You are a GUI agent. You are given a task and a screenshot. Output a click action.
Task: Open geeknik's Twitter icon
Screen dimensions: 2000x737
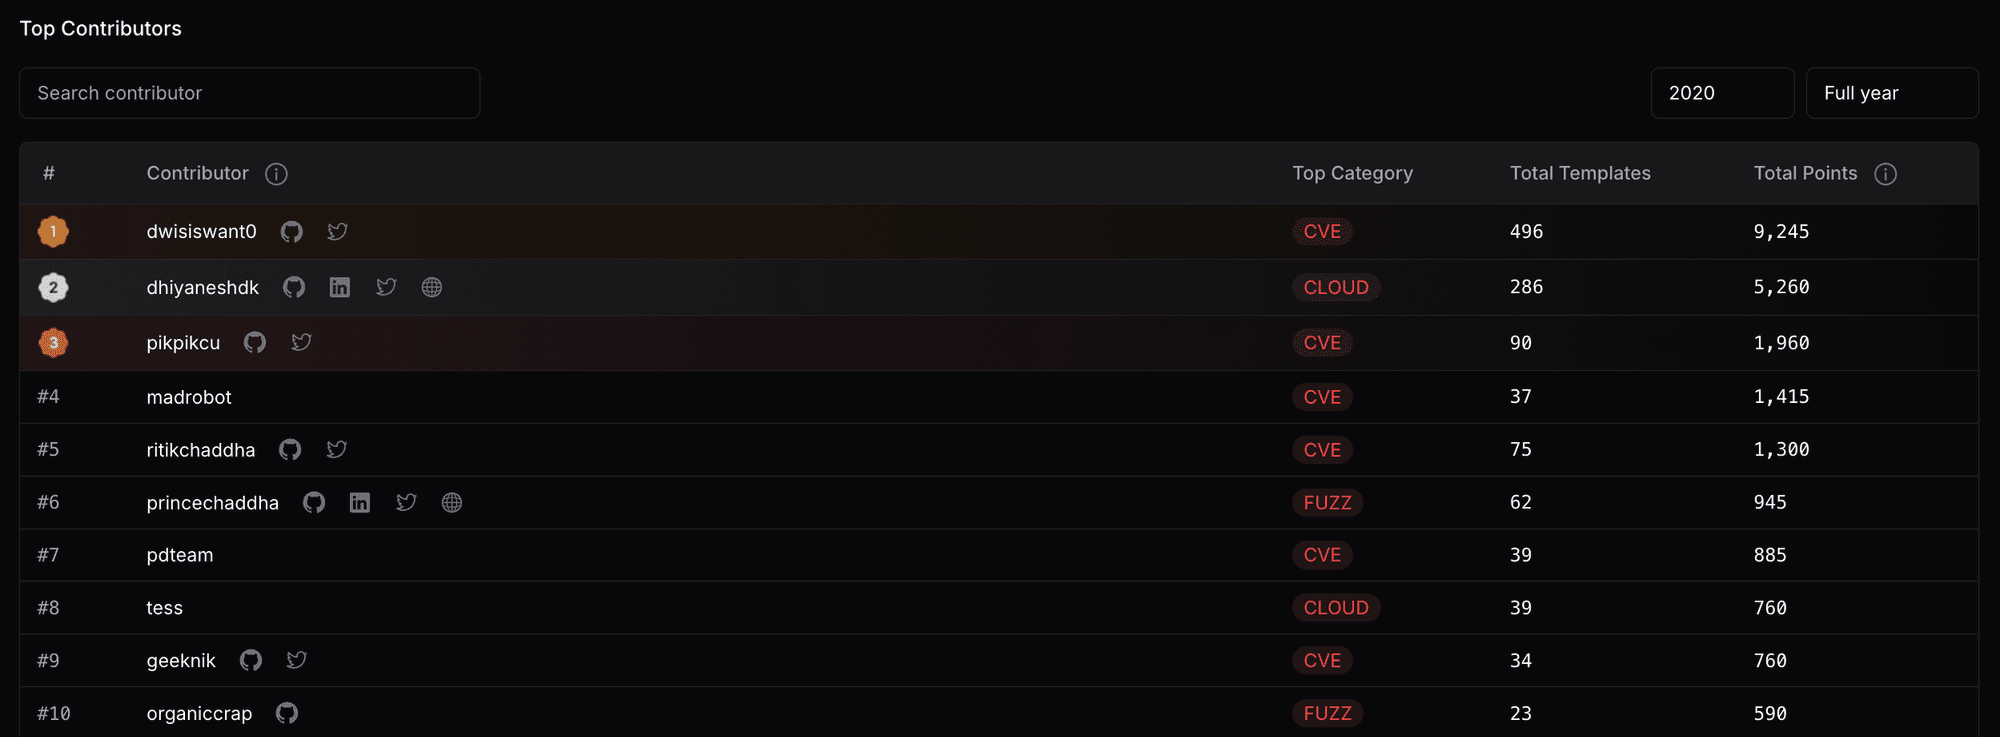(297, 661)
